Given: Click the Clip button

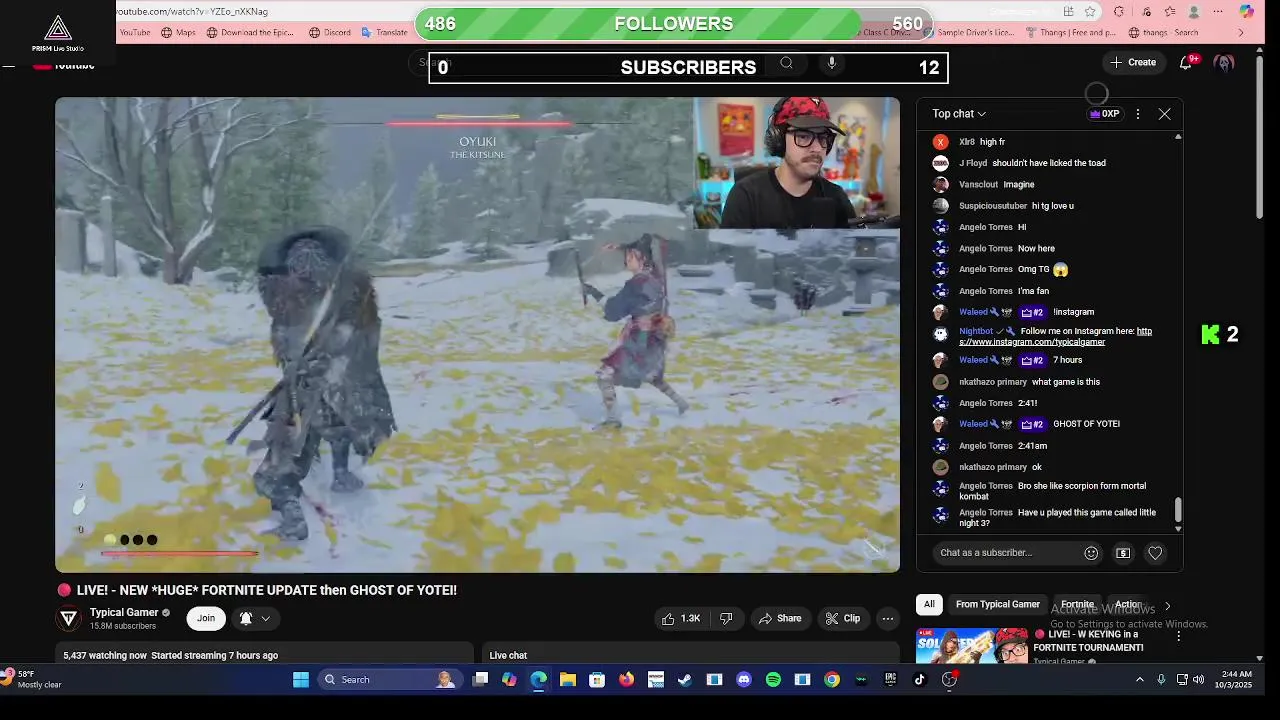Looking at the screenshot, I should (x=842, y=619).
